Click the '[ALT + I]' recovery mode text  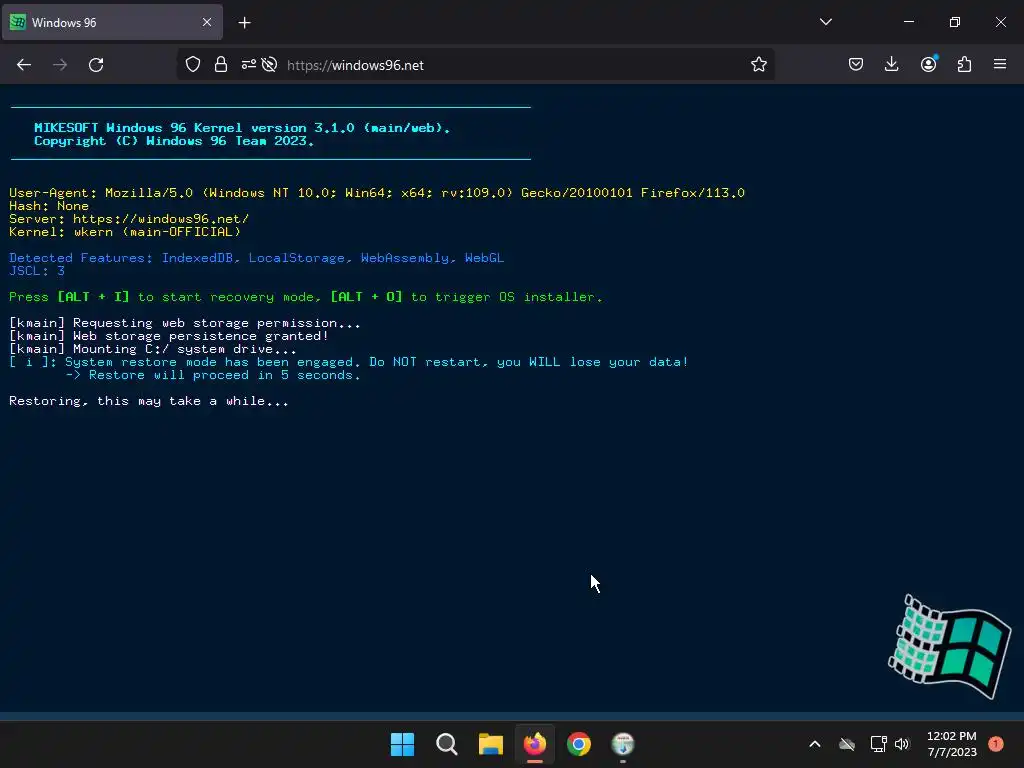click(x=93, y=297)
